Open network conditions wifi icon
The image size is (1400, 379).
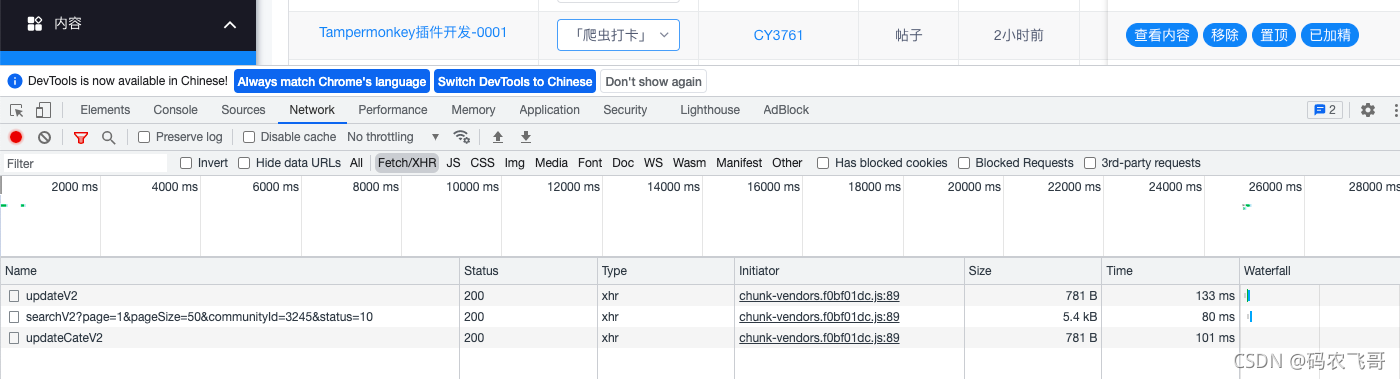point(461,137)
